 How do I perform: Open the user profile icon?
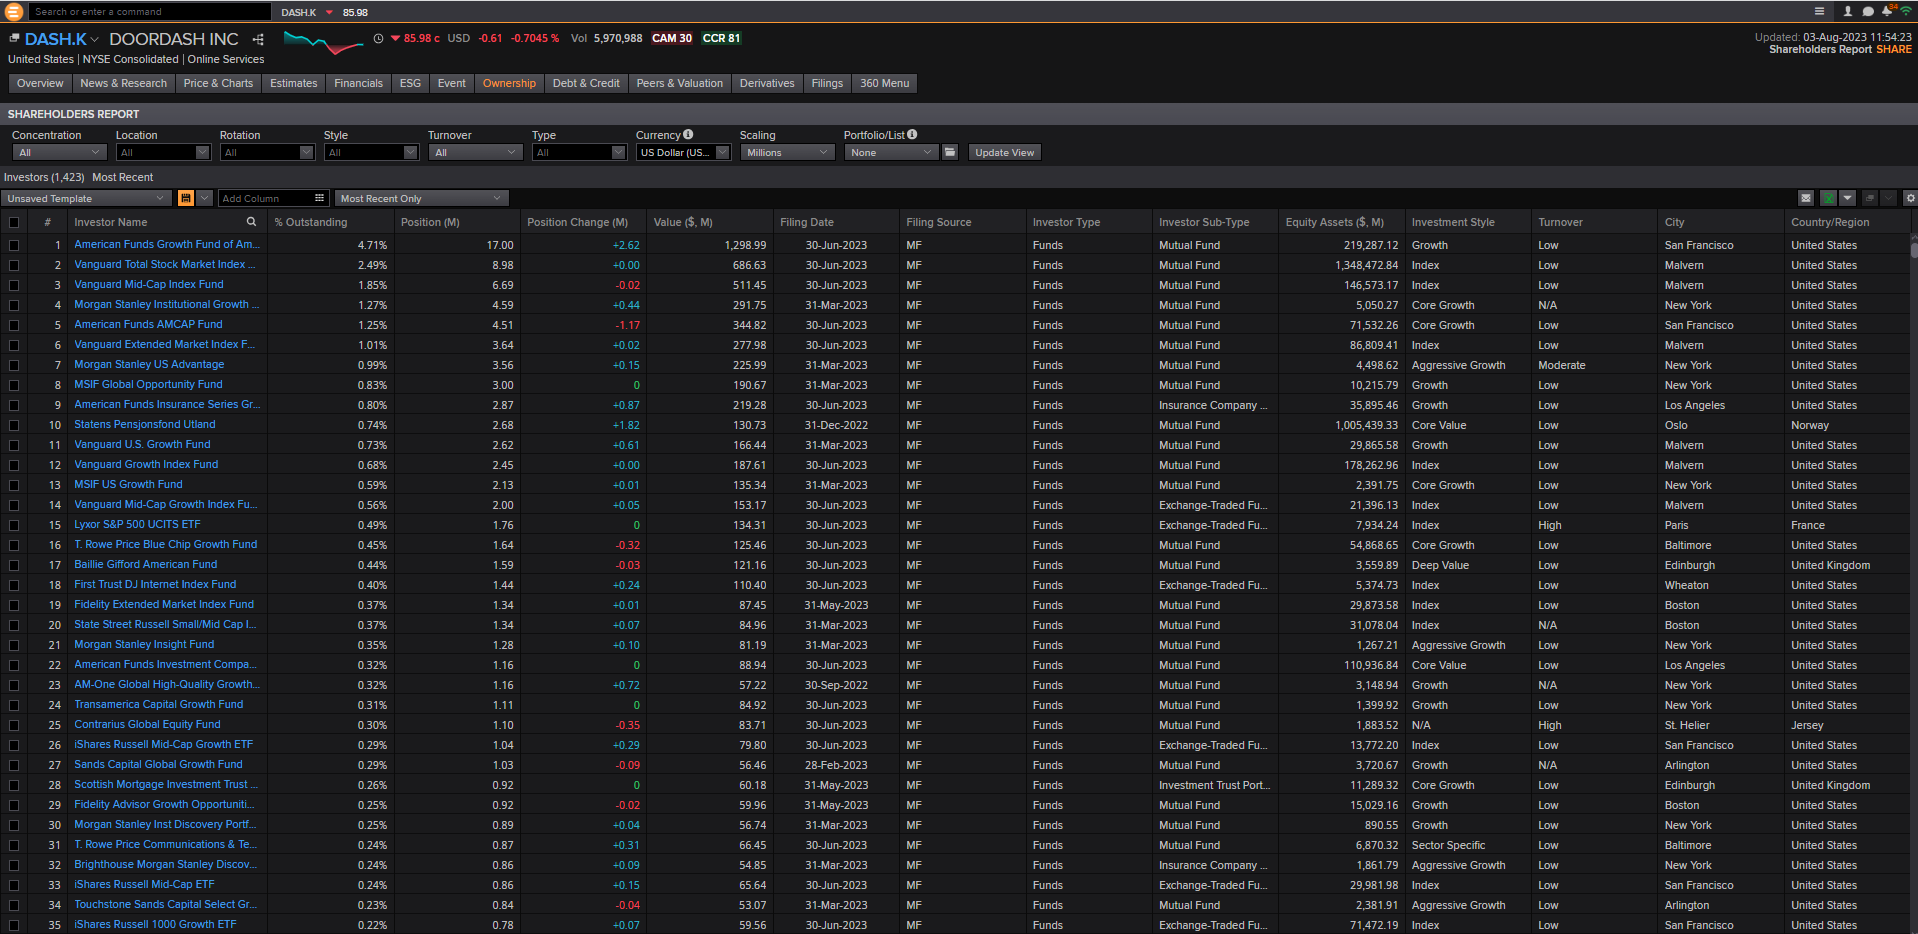click(x=1847, y=11)
